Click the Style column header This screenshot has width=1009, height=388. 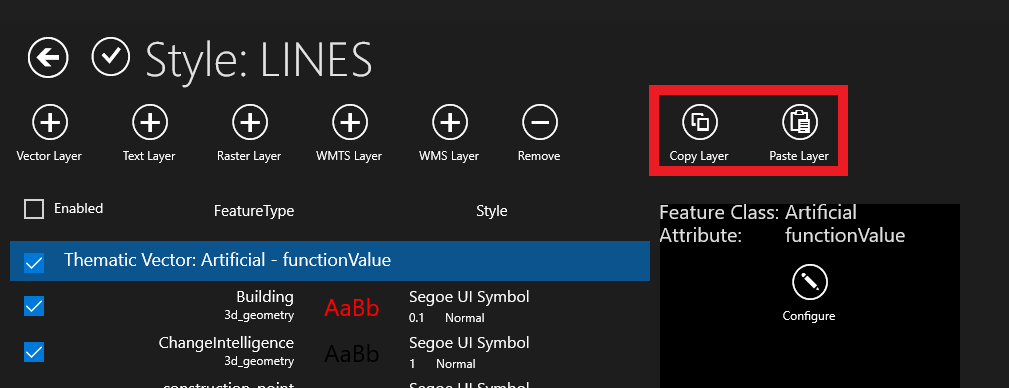[492, 210]
